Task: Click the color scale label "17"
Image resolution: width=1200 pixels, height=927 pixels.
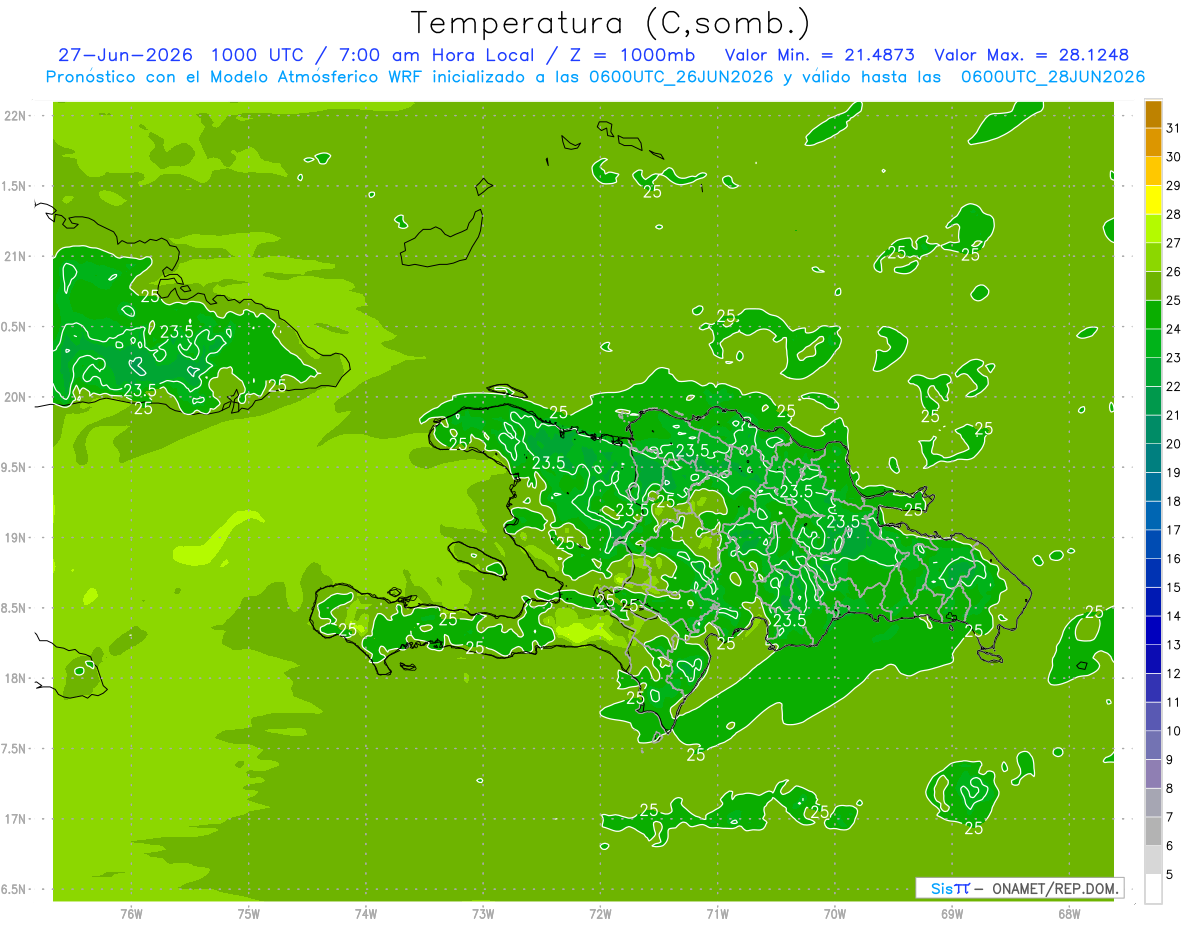Action: coord(1174,530)
